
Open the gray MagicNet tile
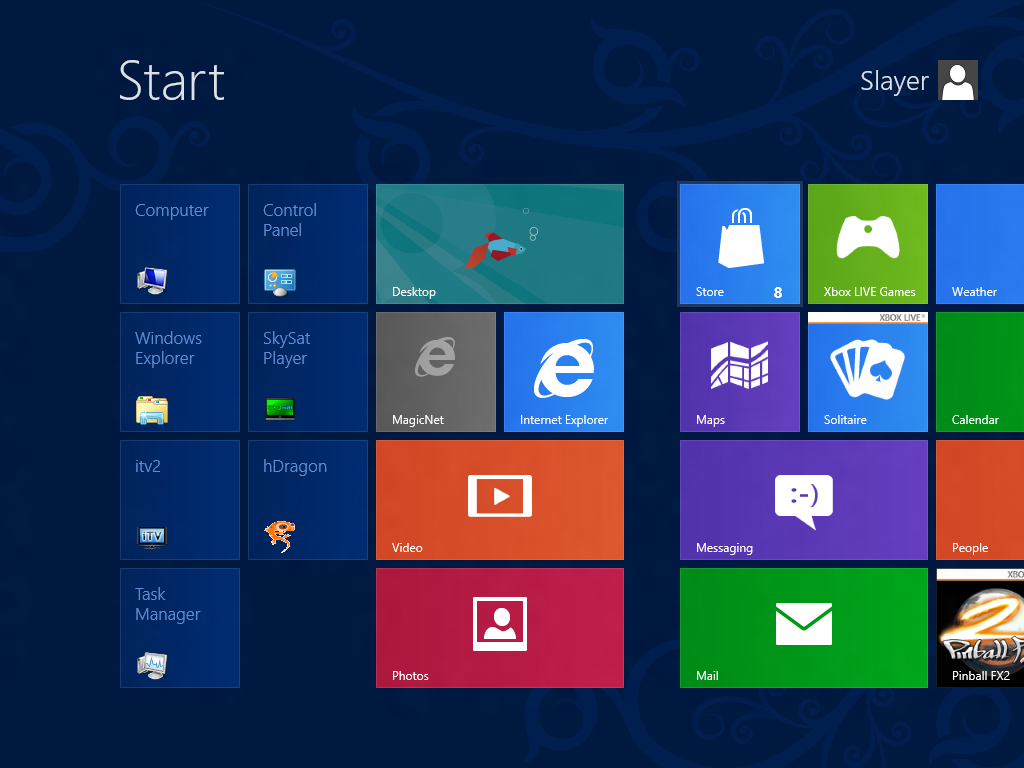point(436,372)
